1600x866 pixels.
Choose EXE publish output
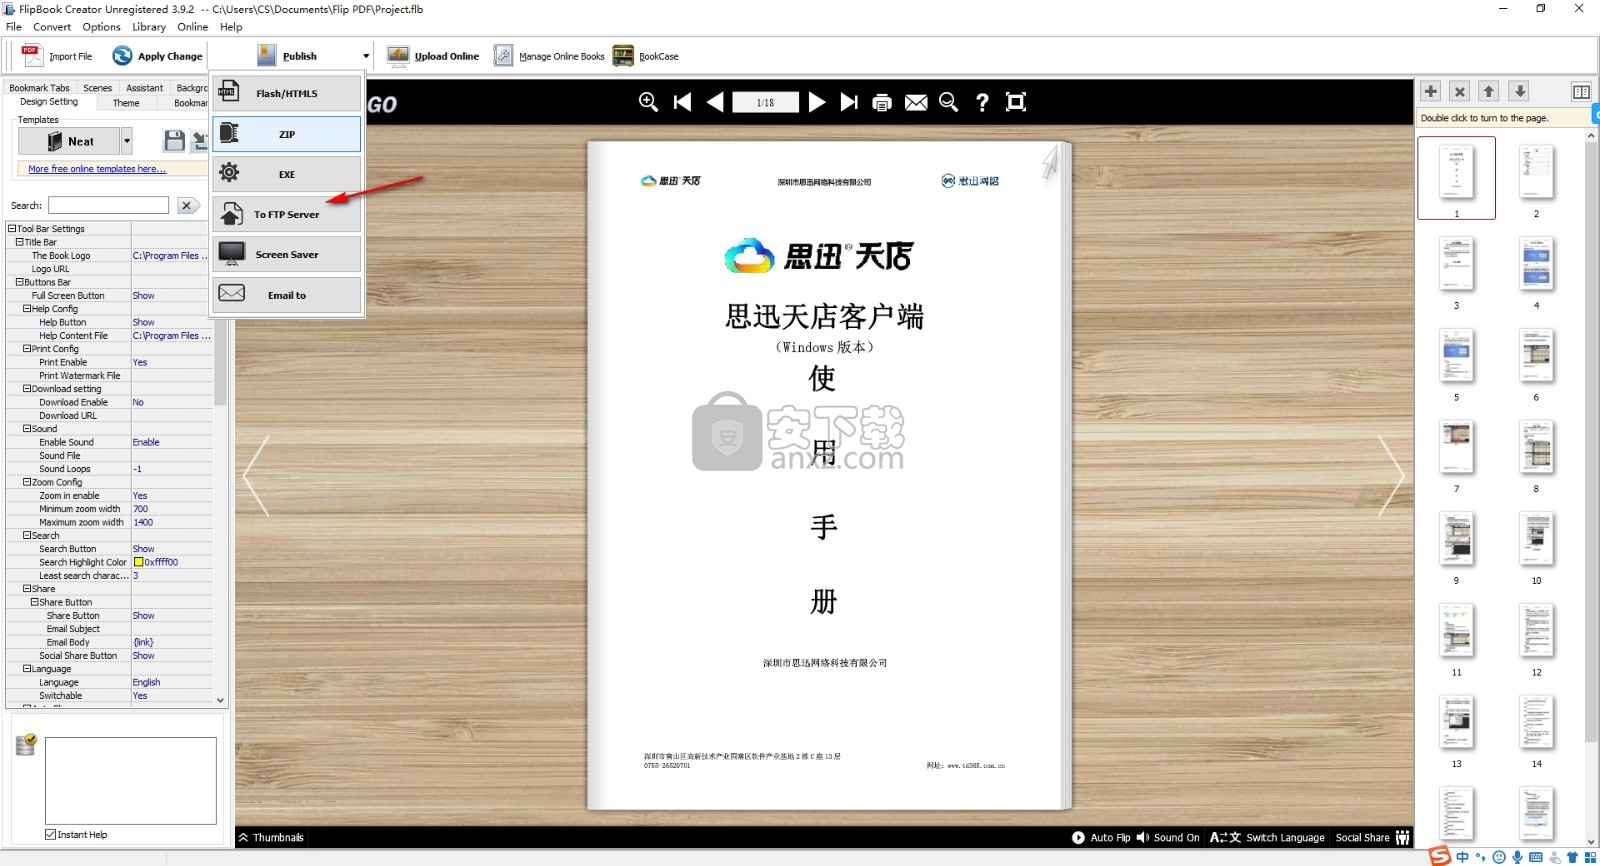point(286,174)
